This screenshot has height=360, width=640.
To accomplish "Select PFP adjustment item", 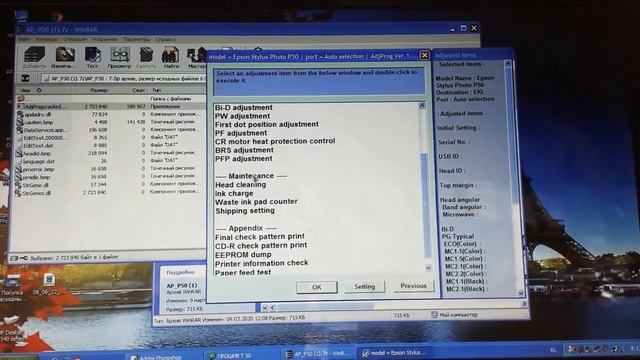I will coord(244,158).
